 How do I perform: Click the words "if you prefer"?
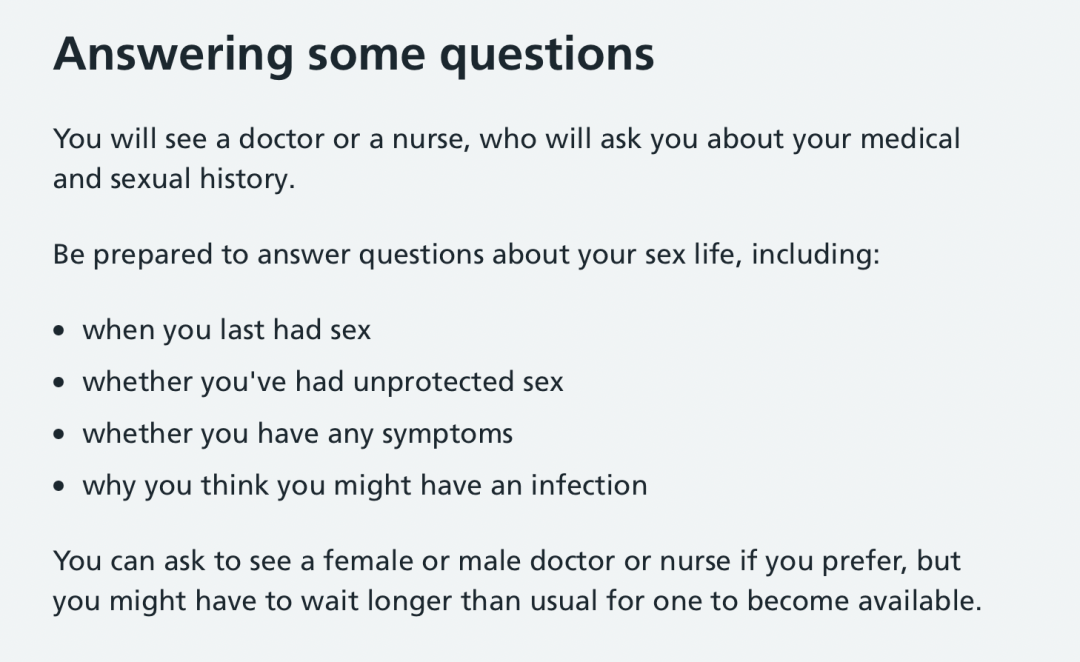tap(820, 561)
